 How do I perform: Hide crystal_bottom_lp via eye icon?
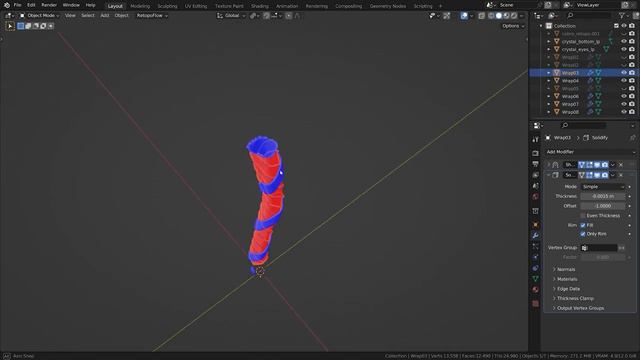tap(624, 42)
